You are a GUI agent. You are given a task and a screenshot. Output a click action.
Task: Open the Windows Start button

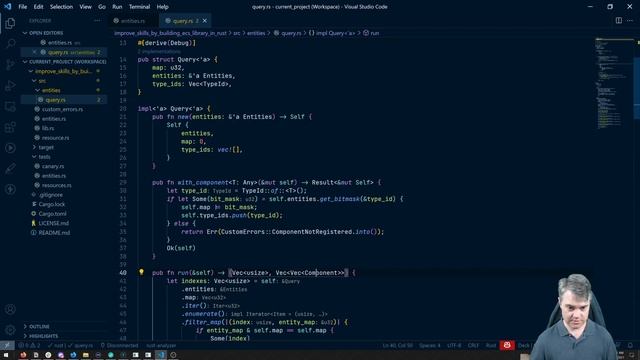(x=7, y=355)
